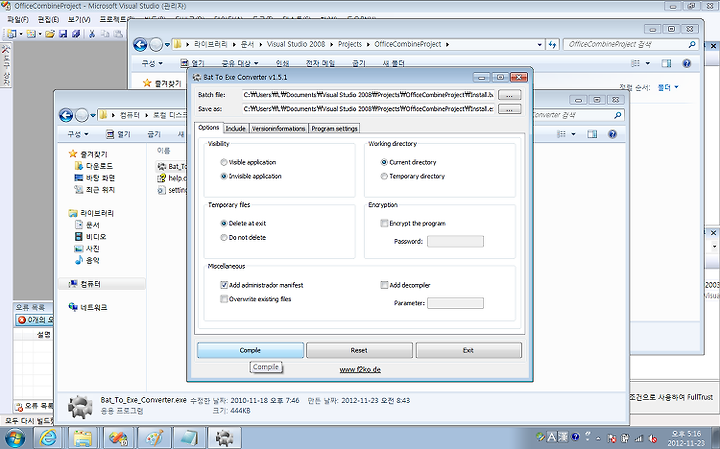Toggle preview pane icon in front explorer window
This screenshot has width=720, height=449.
pyautogui.click(x=592, y=134)
